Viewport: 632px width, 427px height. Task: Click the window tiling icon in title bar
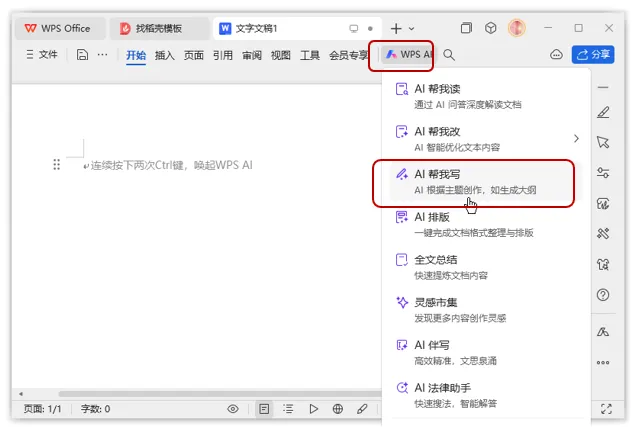tap(466, 28)
